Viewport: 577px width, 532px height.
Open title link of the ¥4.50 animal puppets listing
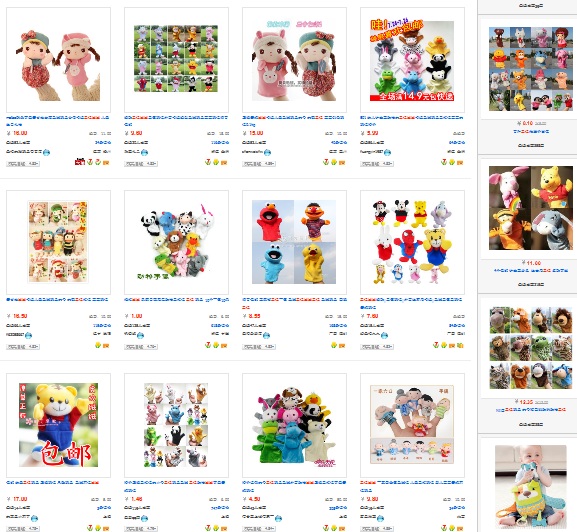[x=294, y=486]
